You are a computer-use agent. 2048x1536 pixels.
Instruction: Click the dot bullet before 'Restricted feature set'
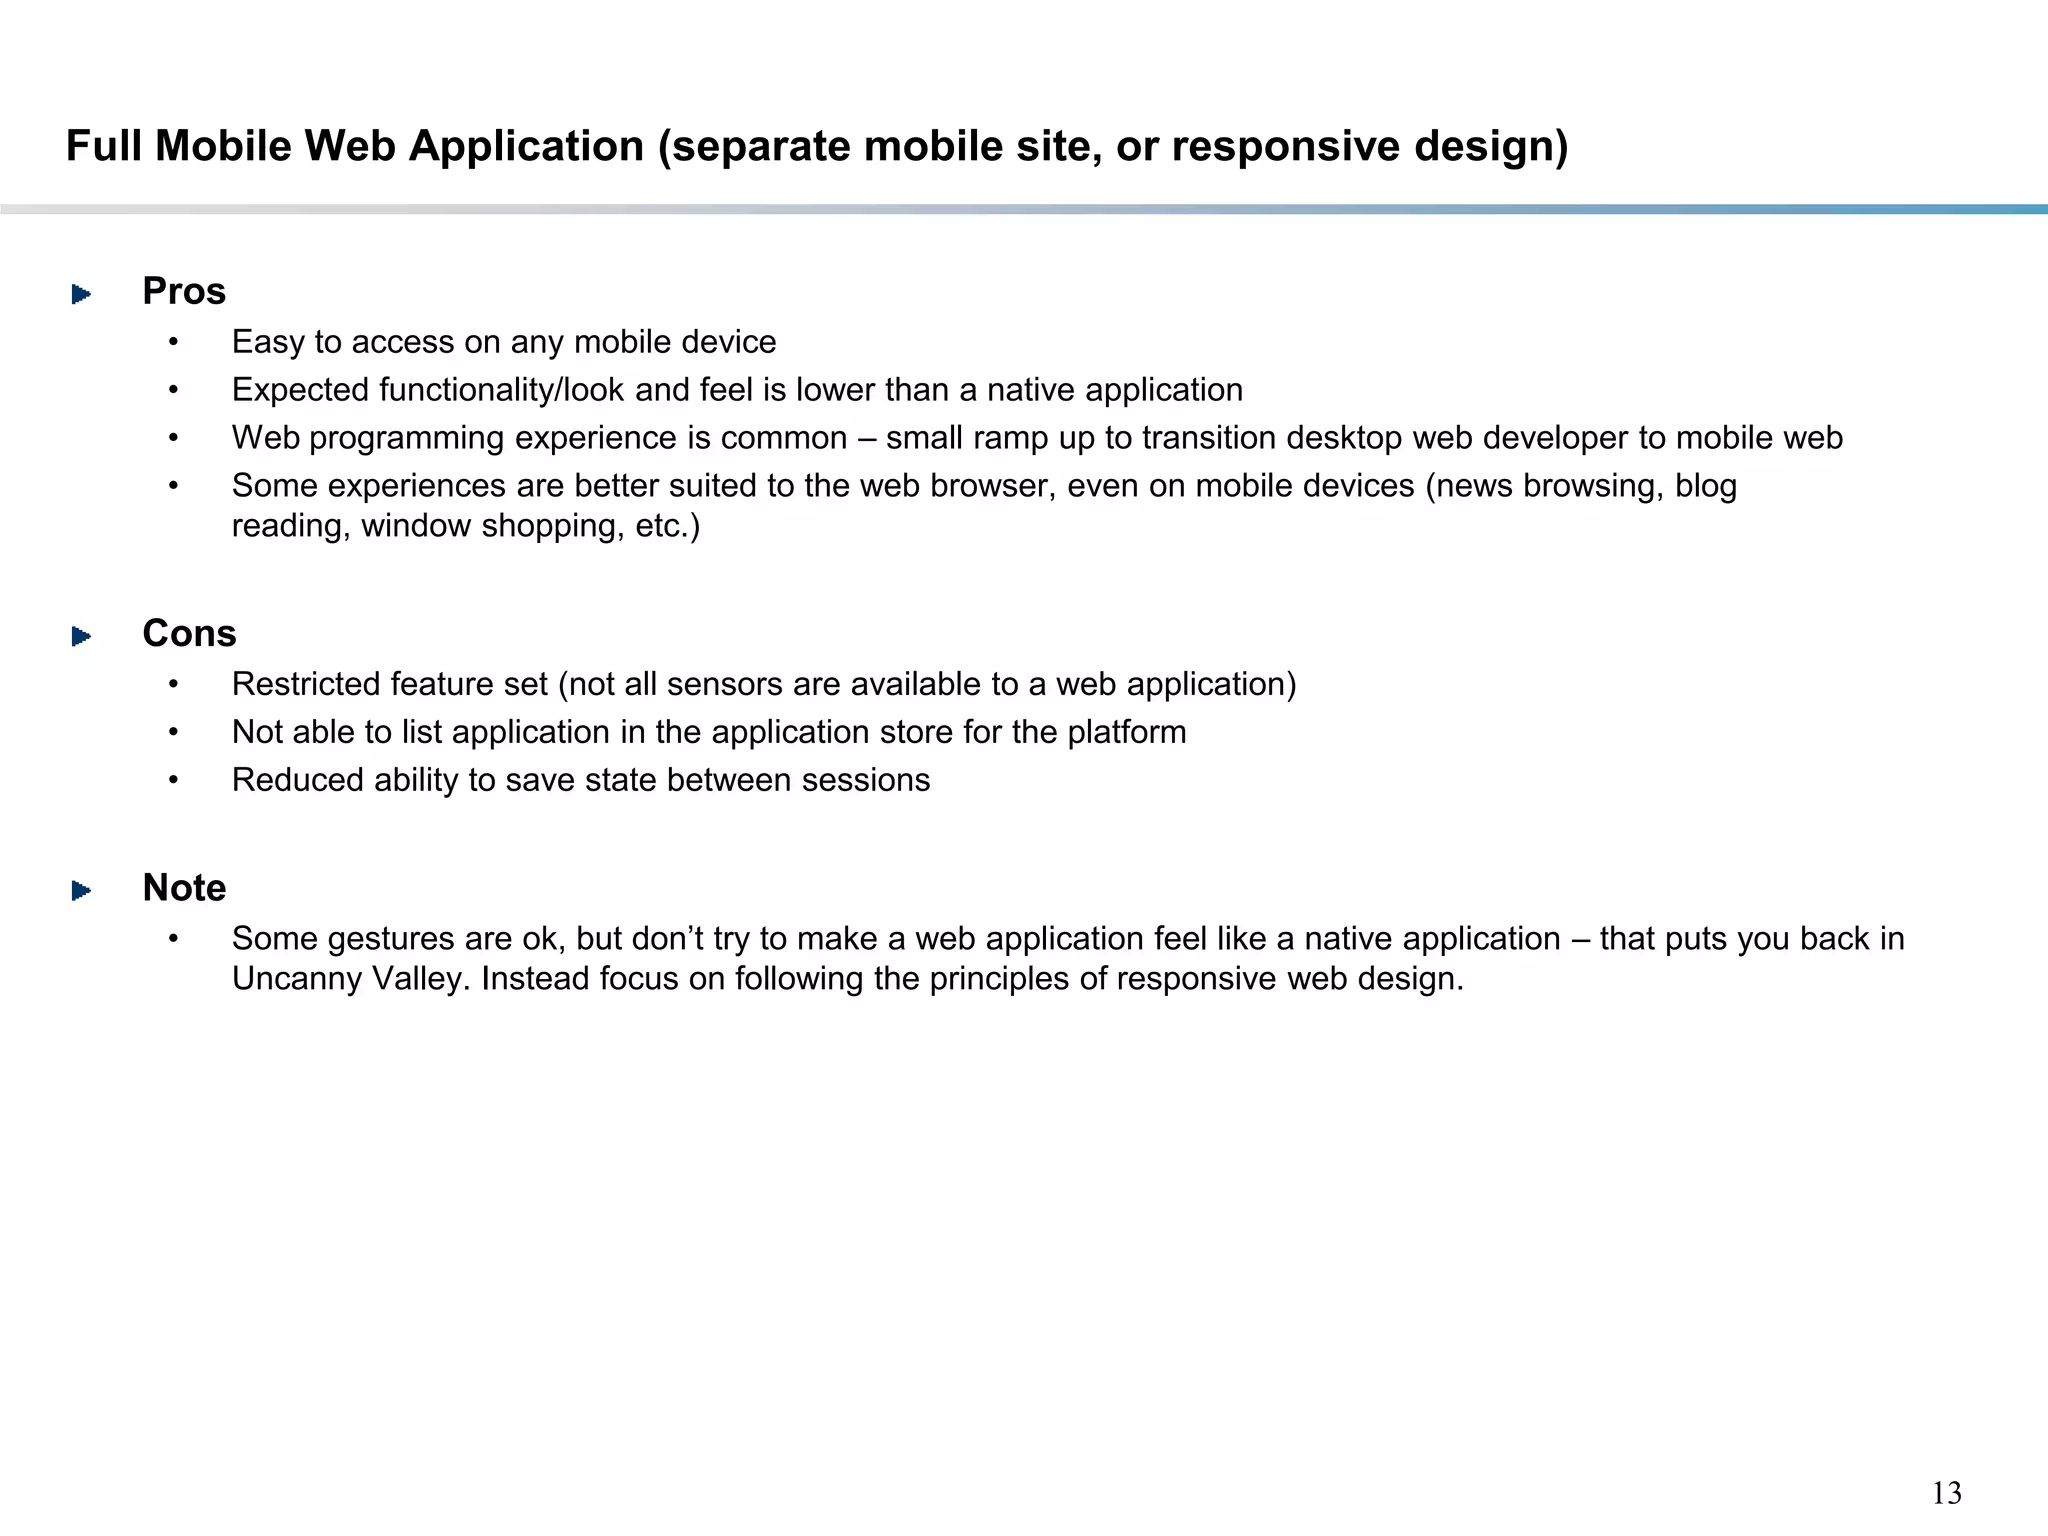[173, 685]
